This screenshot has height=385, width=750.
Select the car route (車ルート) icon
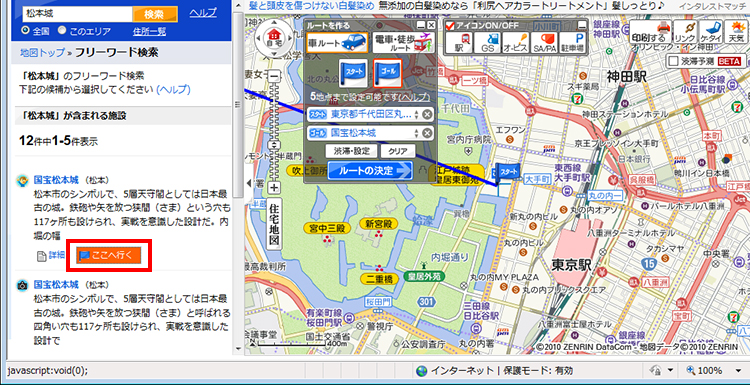[338, 42]
